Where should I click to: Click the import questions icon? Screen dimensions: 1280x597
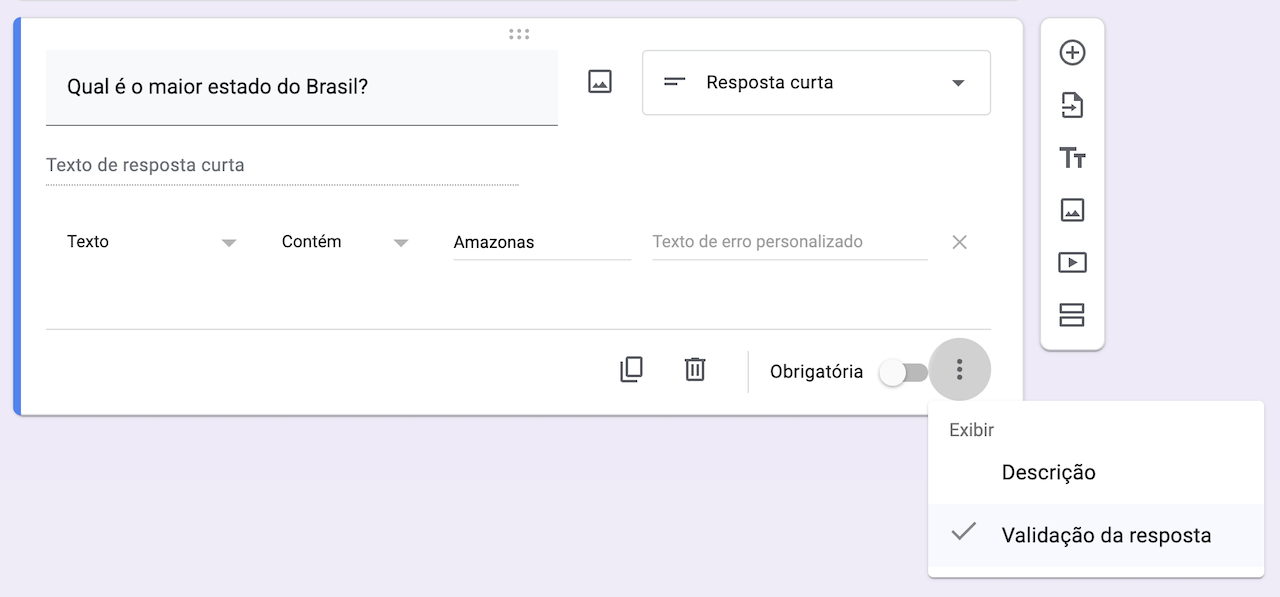[1072, 105]
